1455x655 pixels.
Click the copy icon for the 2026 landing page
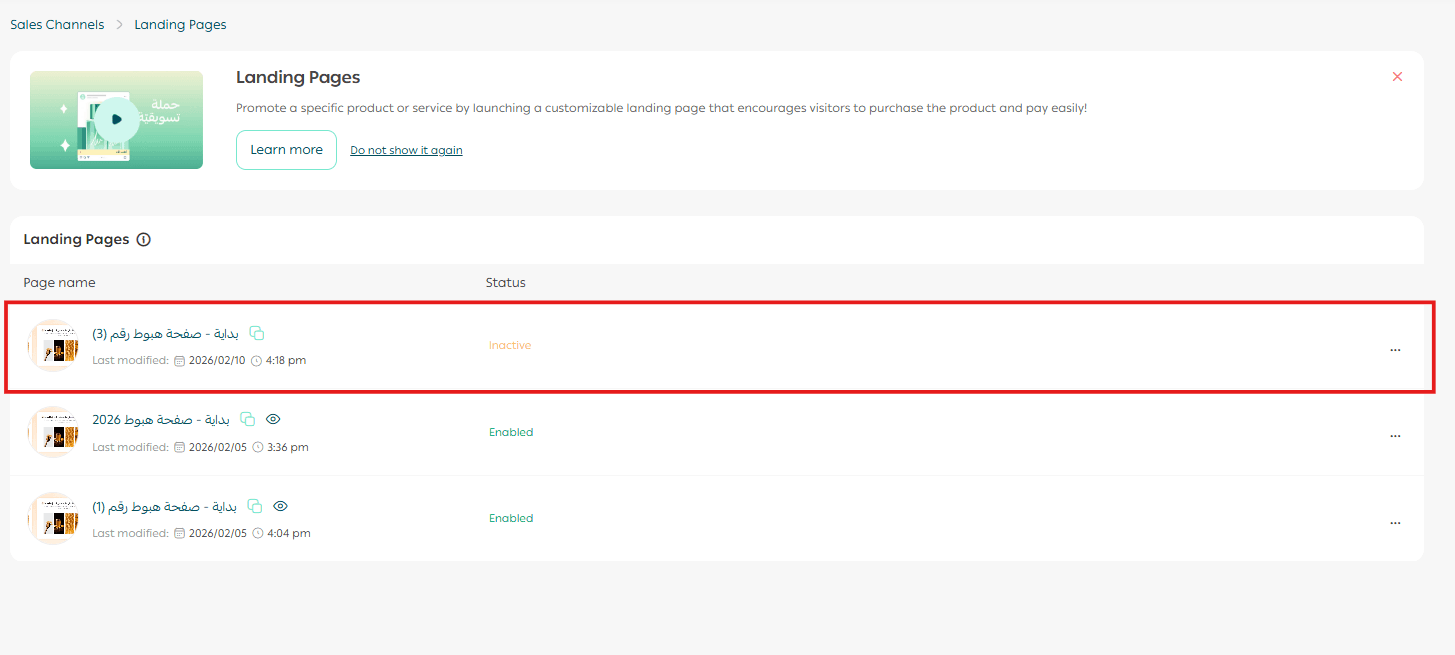pos(248,420)
